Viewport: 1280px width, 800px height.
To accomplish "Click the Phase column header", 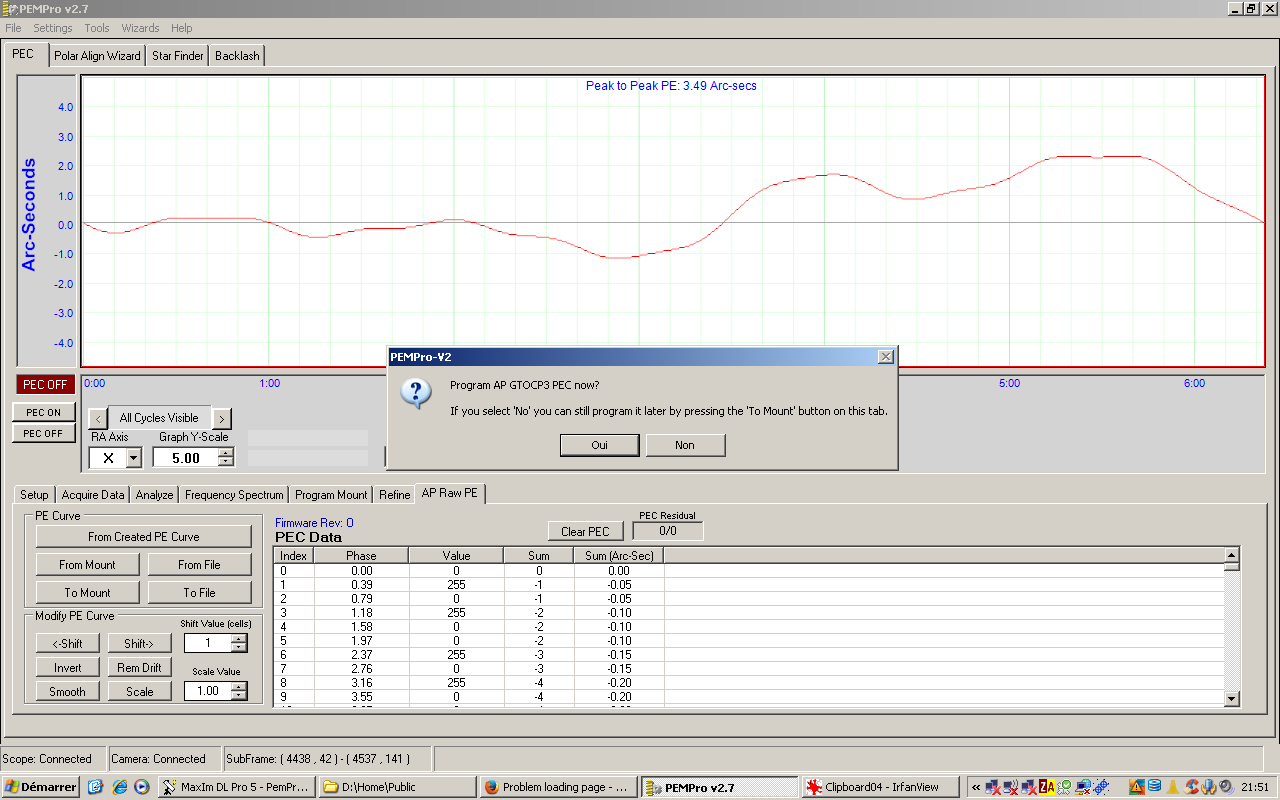I will 361,556.
